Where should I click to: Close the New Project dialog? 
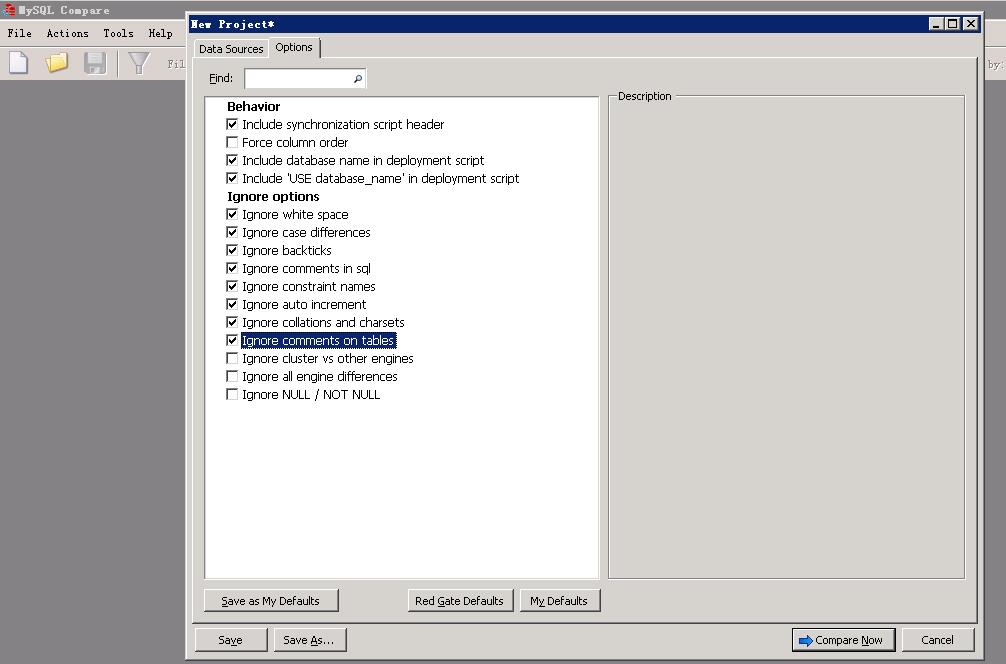971,24
